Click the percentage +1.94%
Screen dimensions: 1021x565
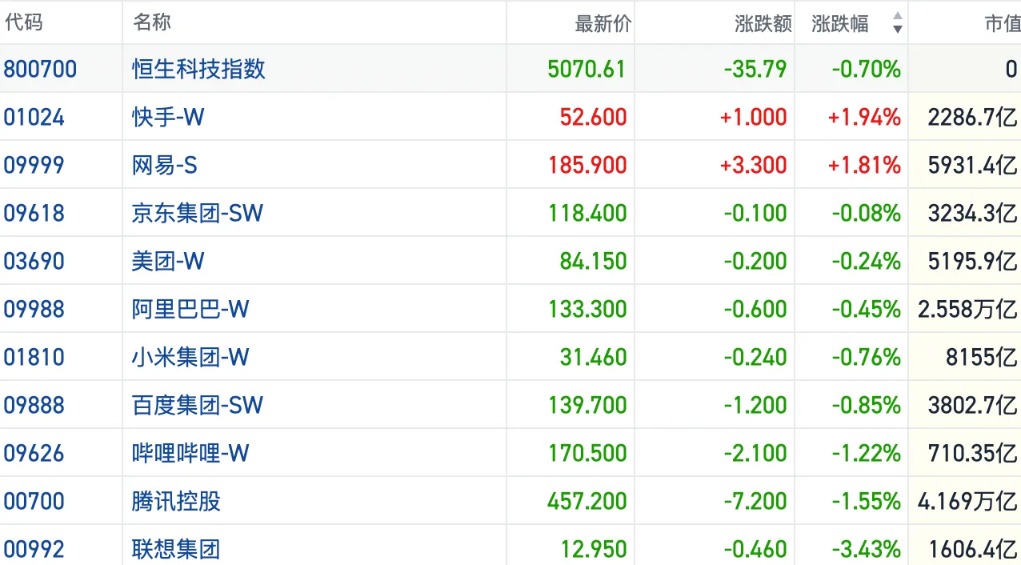pos(865,117)
